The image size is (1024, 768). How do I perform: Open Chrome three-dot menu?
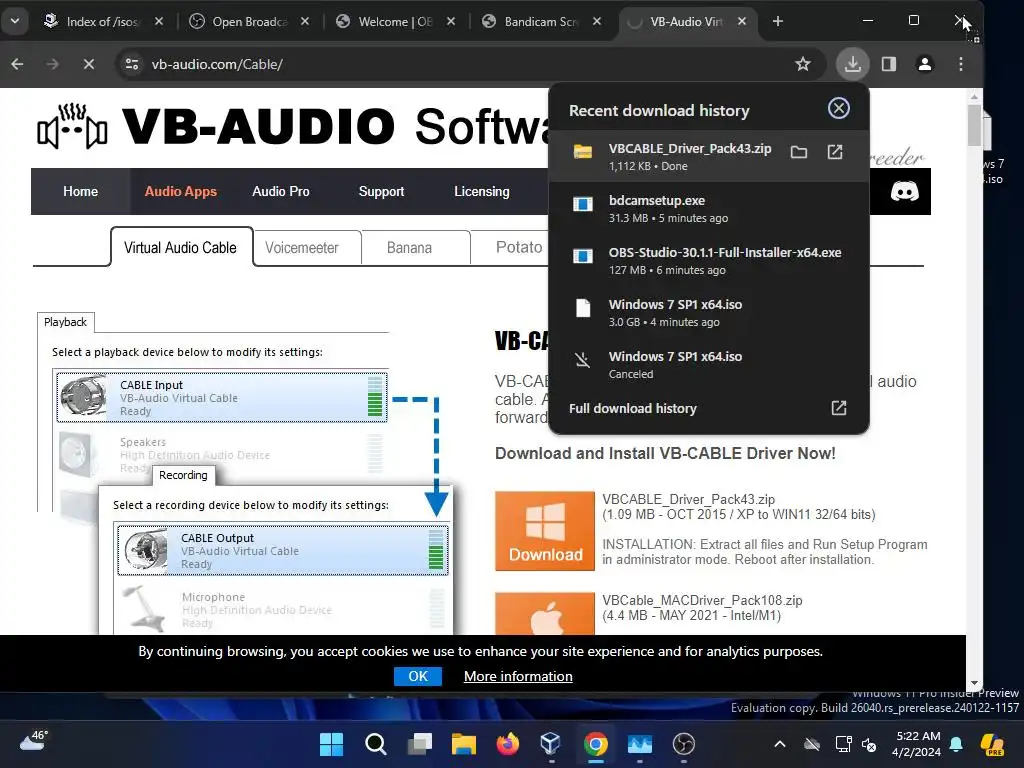pos(961,64)
